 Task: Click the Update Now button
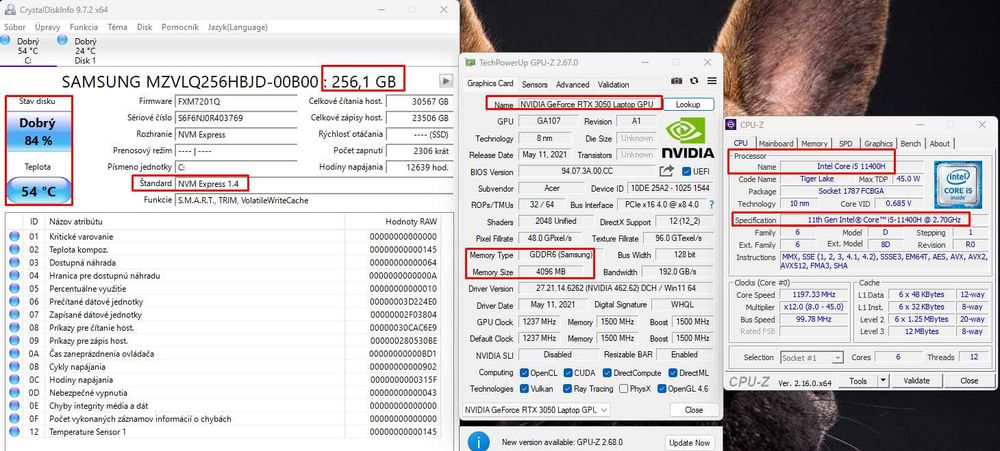click(689, 442)
